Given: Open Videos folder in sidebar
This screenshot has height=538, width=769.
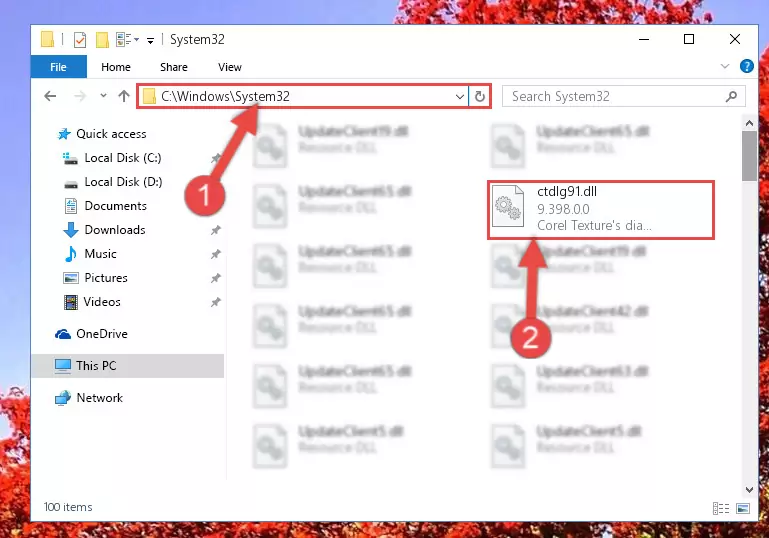Looking at the screenshot, I should click(102, 302).
